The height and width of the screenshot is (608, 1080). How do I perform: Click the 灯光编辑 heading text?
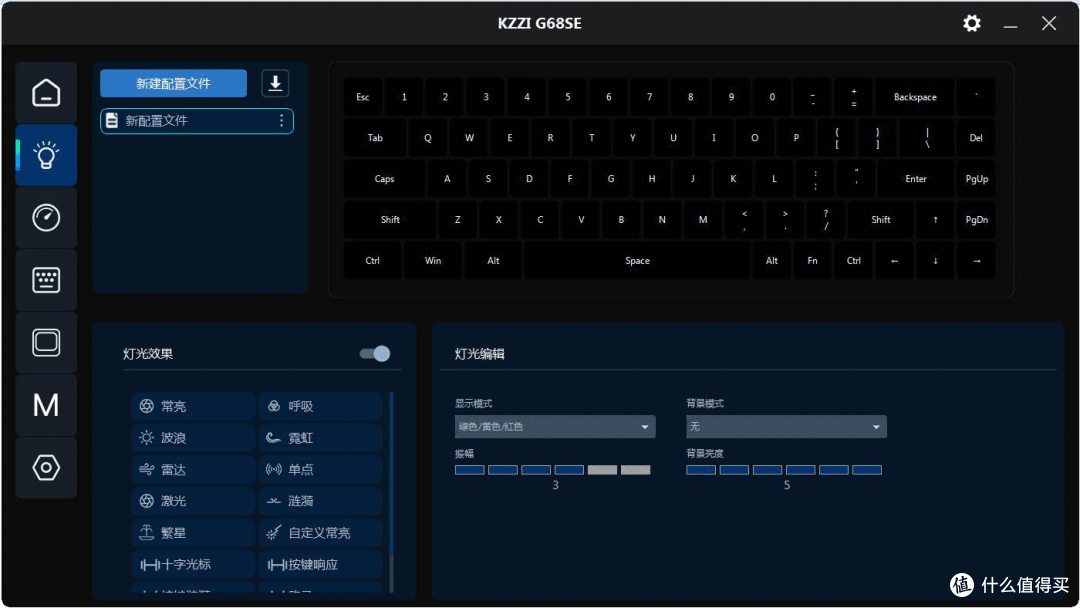pyautogui.click(x=480, y=354)
